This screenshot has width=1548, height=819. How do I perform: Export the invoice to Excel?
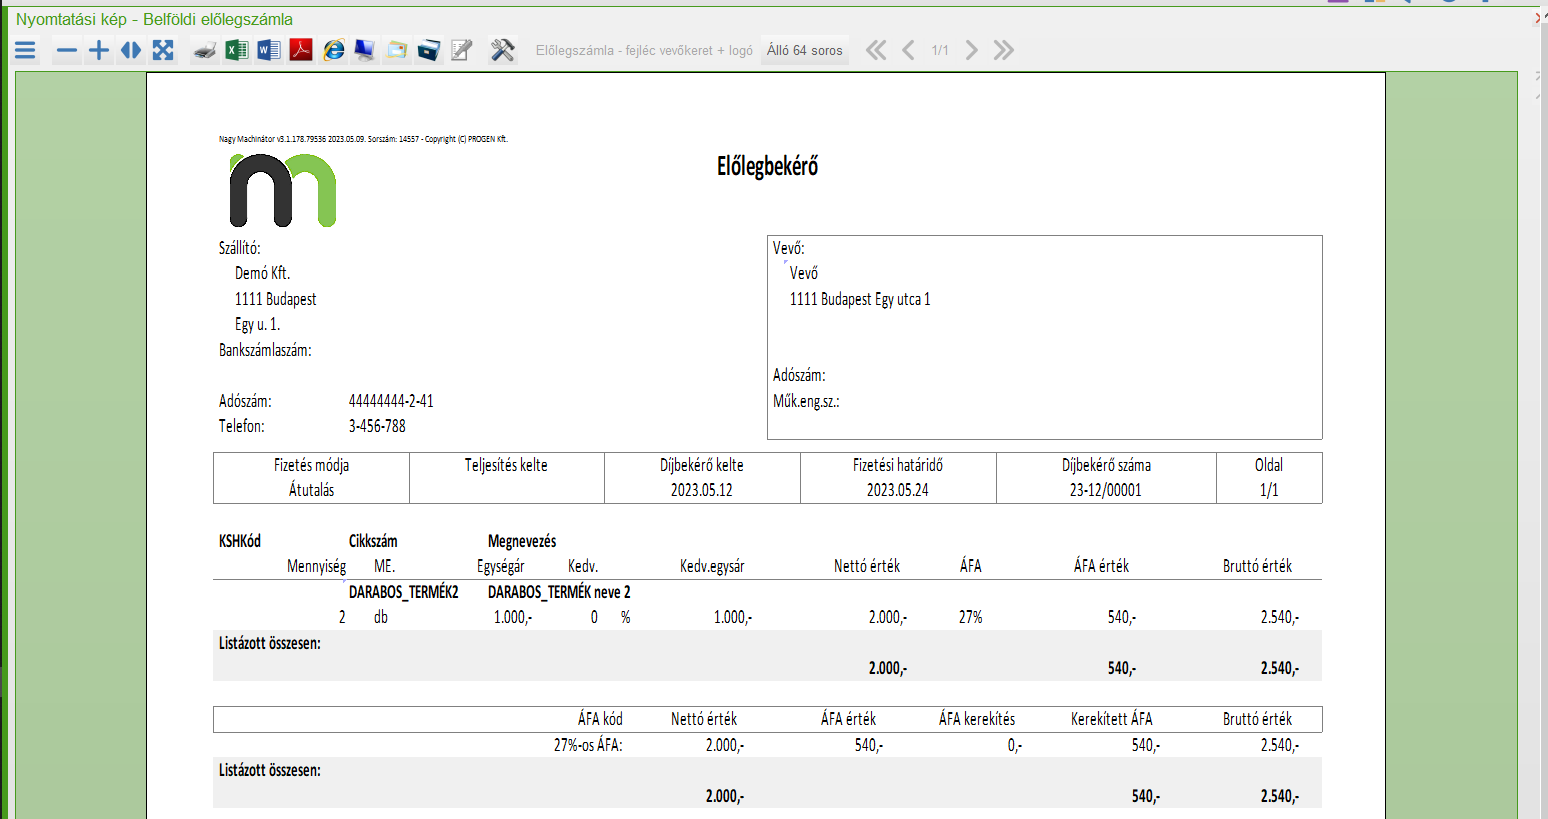pyautogui.click(x=237, y=50)
